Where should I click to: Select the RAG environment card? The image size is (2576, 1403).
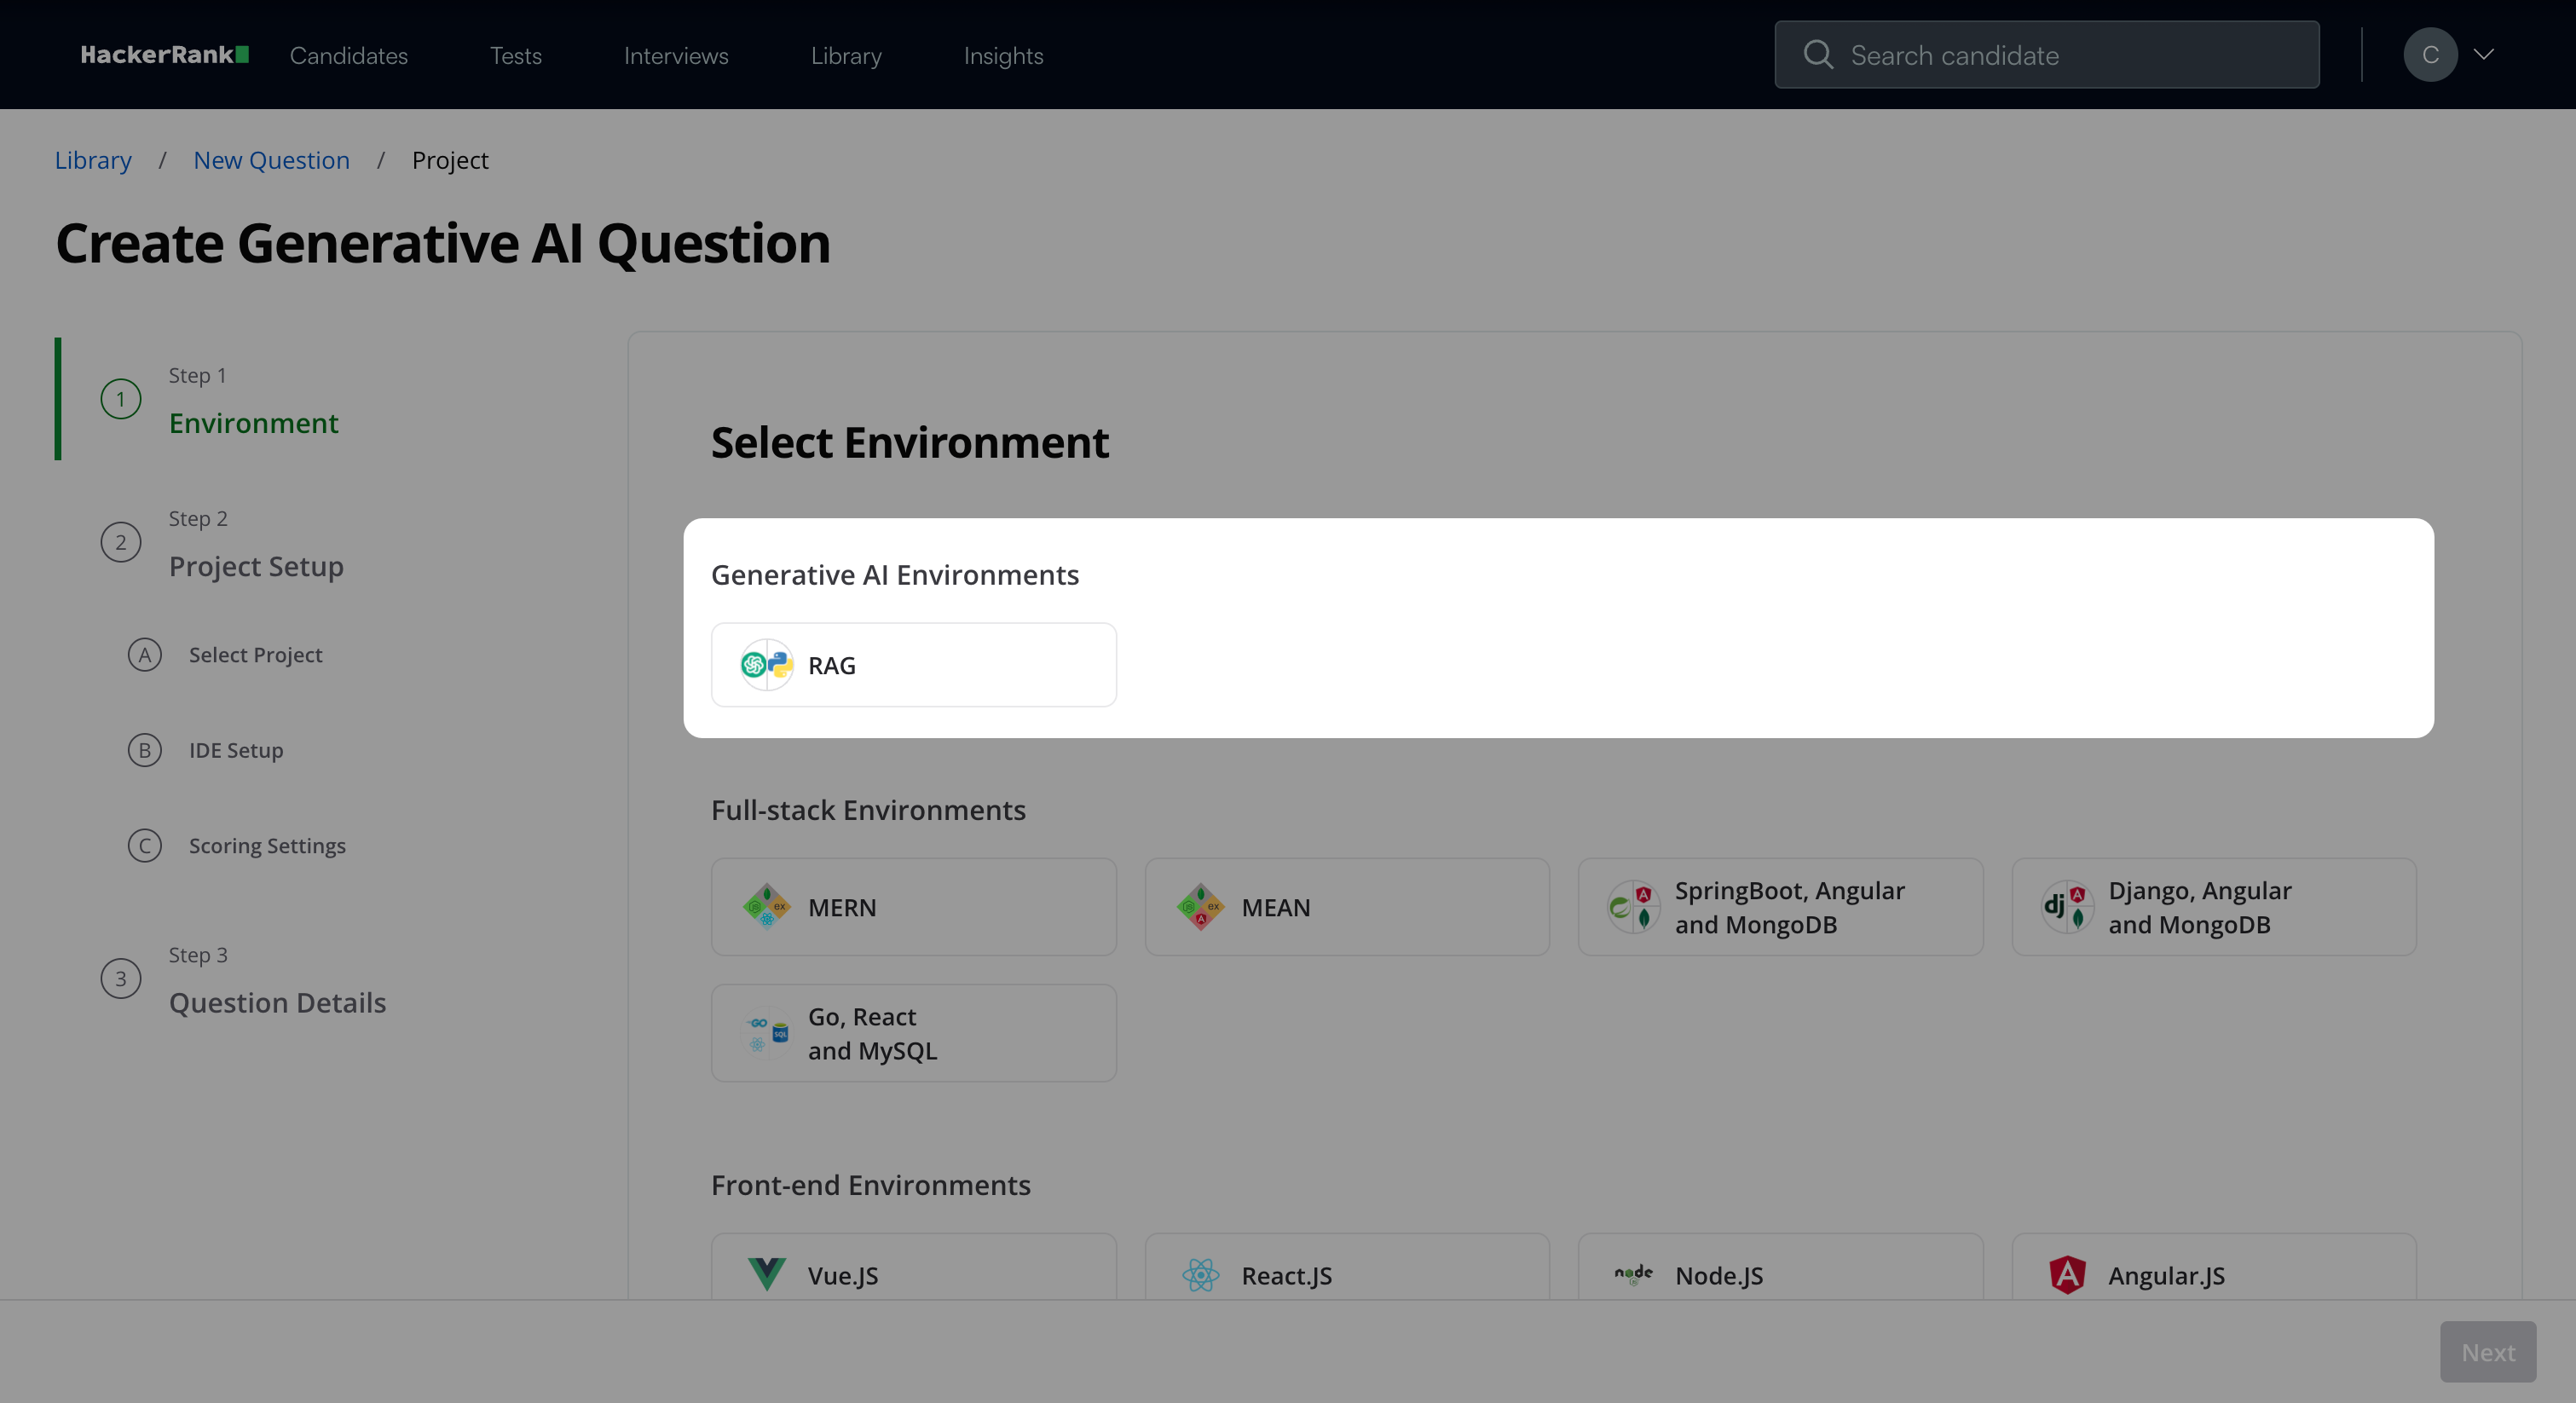(x=914, y=665)
